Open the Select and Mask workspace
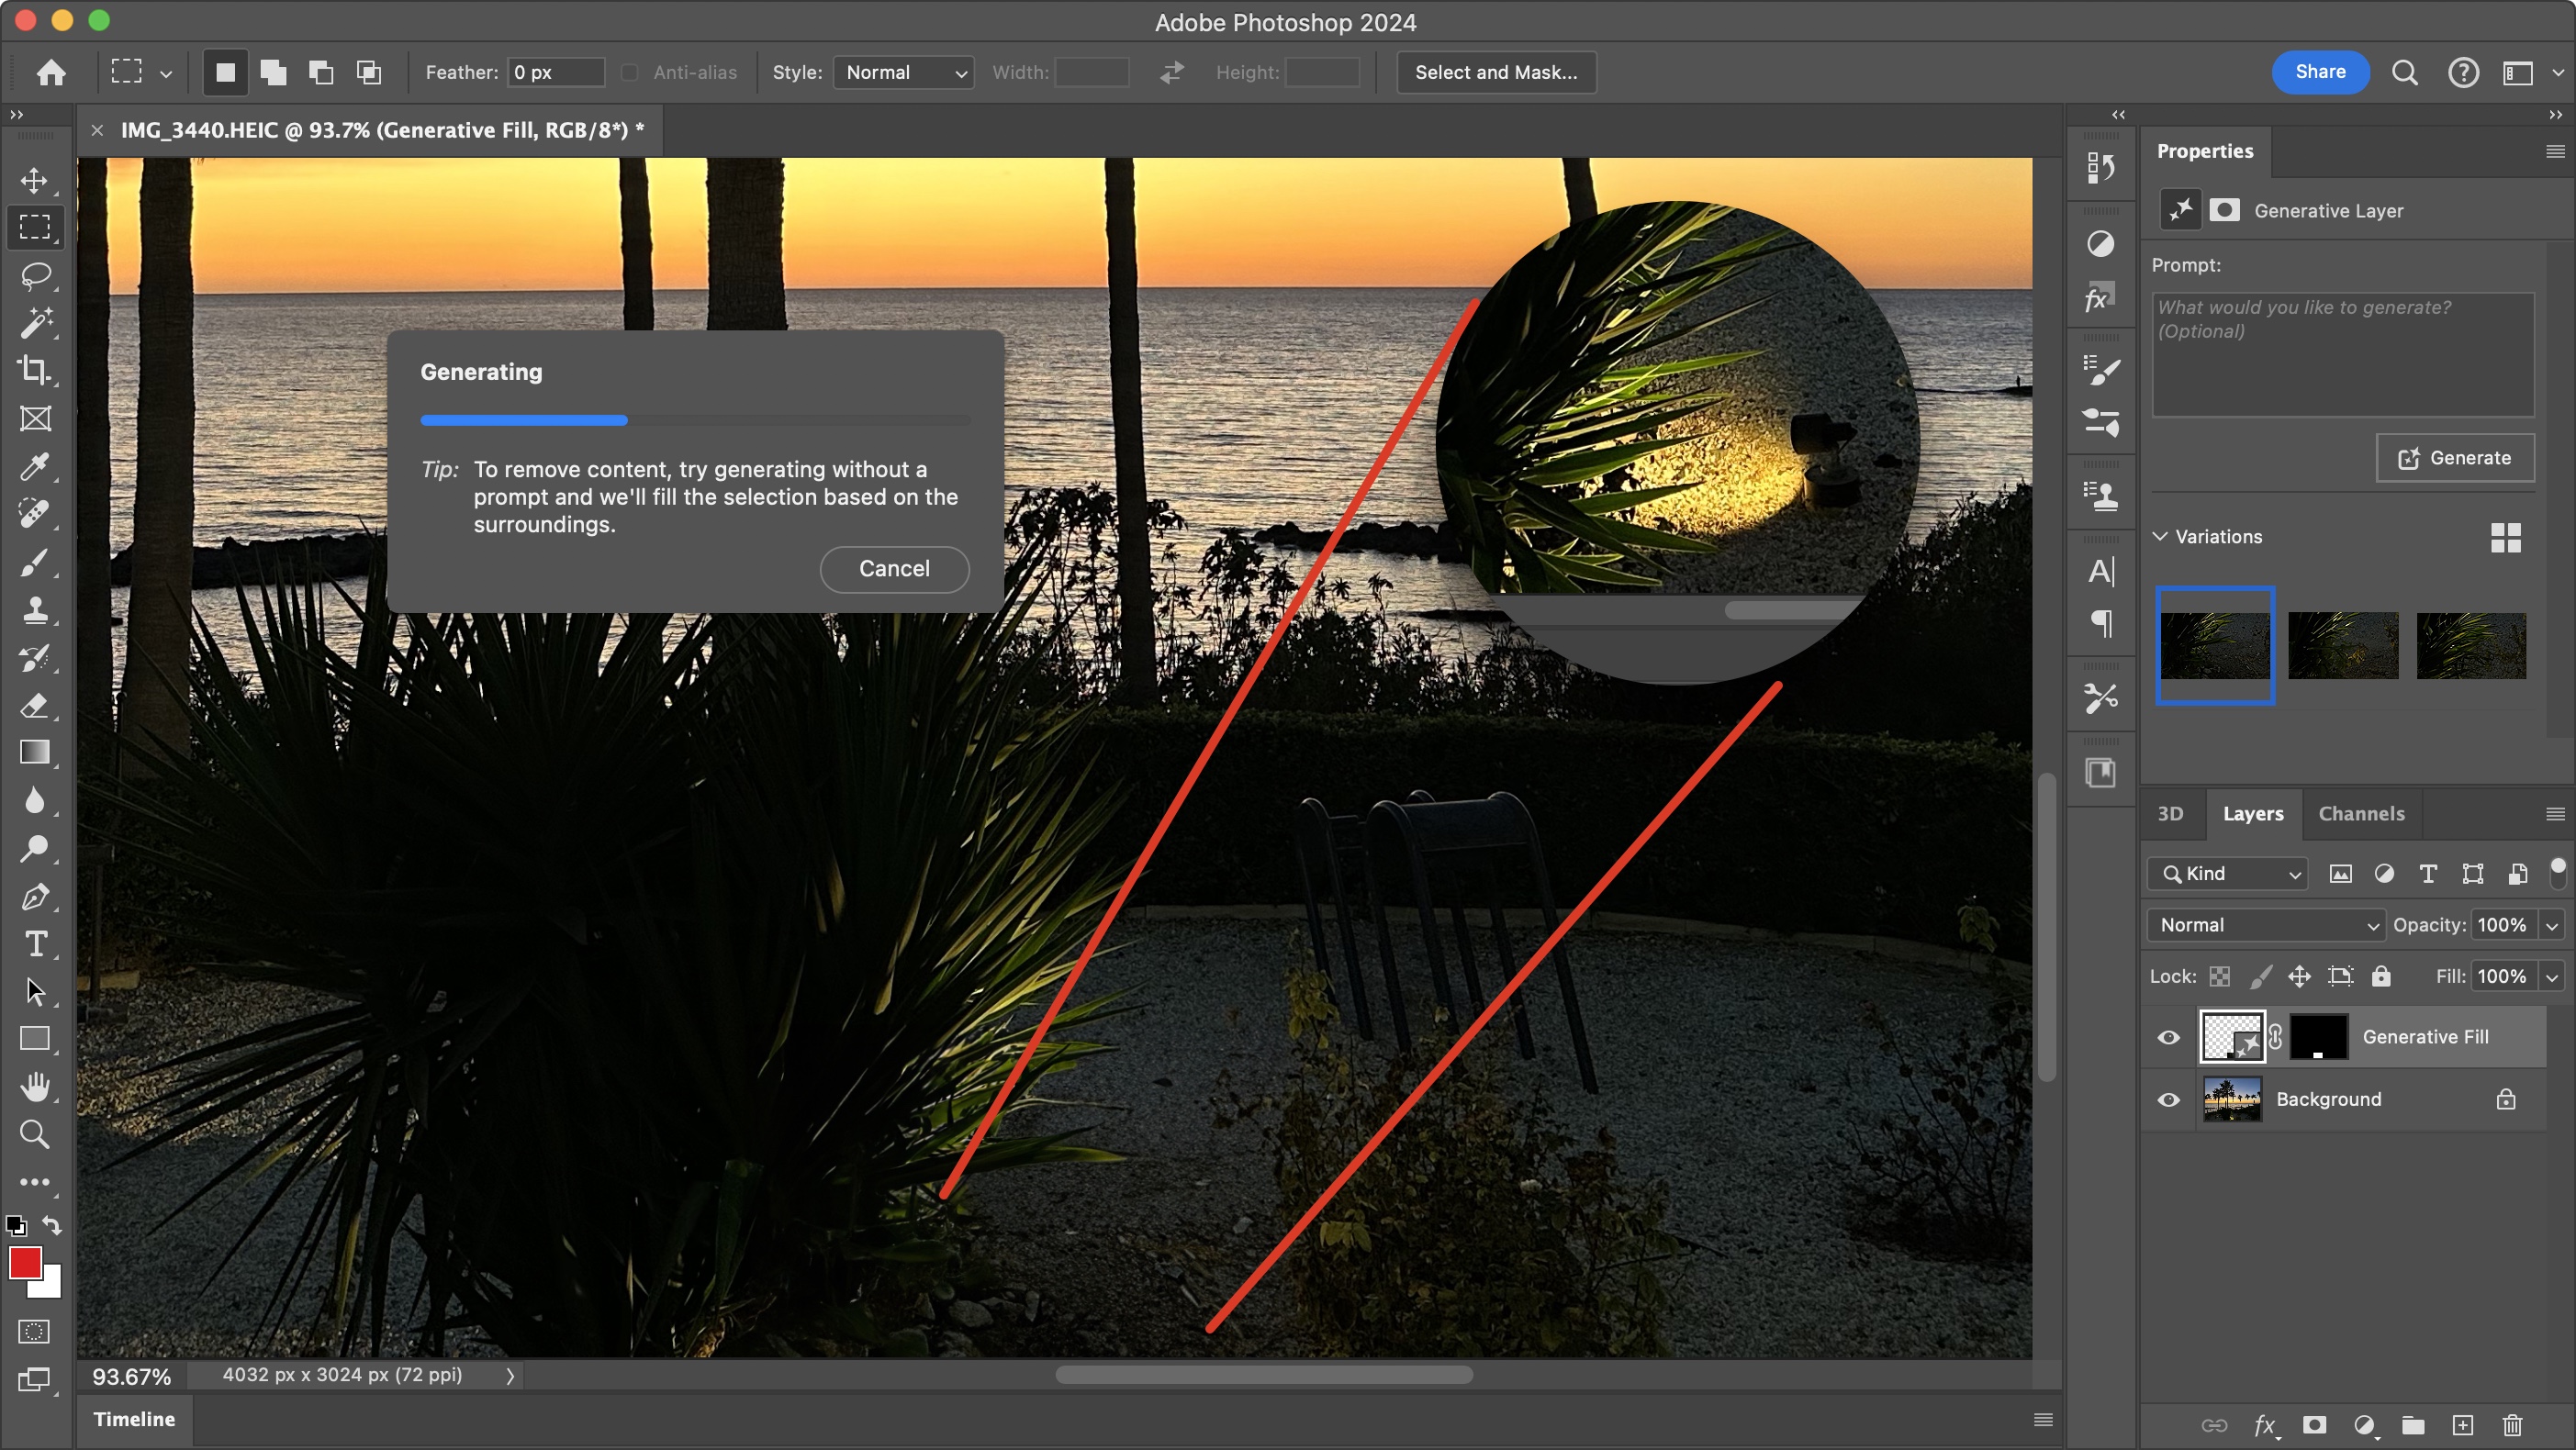The height and width of the screenshot is (1450, 2576). (x=1494, y=72)
